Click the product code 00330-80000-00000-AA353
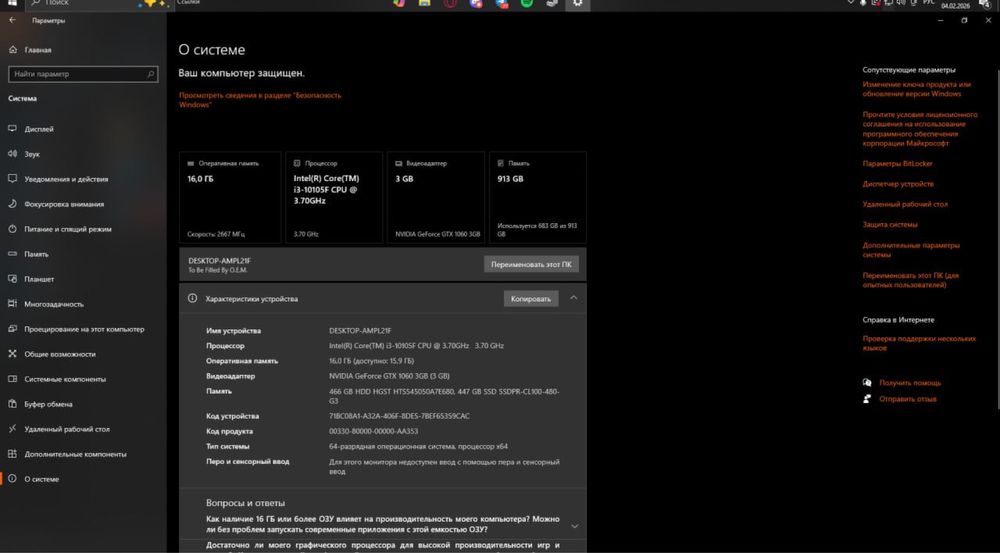Viewport: 1000px width, 553px height. [x=374, y=431]
